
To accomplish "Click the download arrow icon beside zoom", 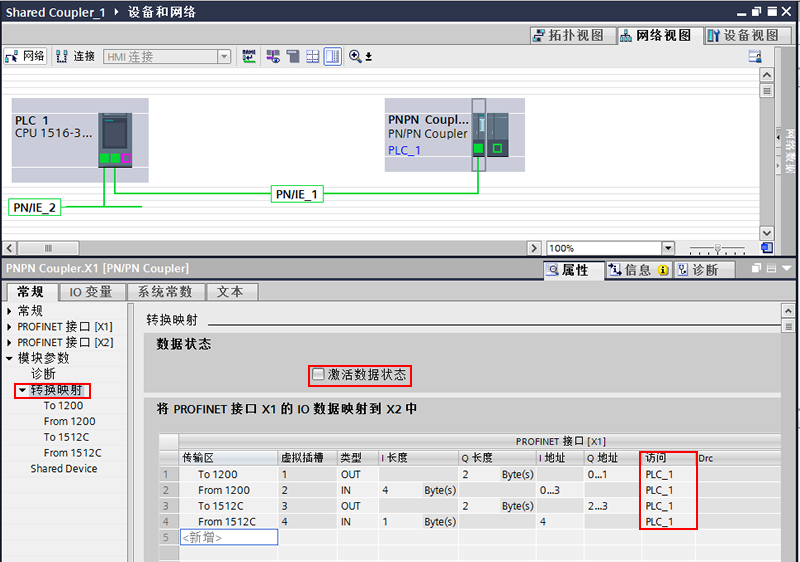I will click(368, 57).
